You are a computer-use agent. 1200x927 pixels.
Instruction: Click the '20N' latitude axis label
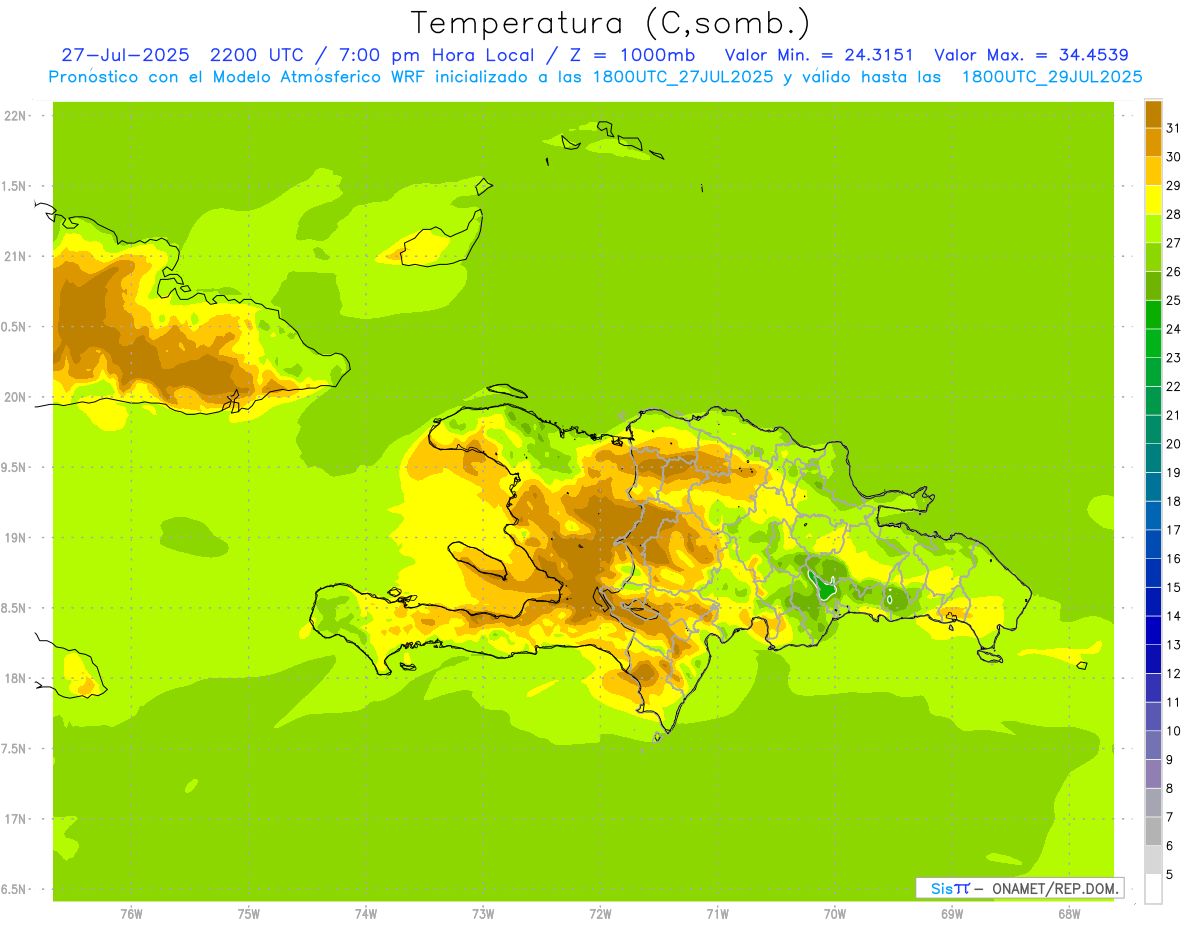pos(14,397)
